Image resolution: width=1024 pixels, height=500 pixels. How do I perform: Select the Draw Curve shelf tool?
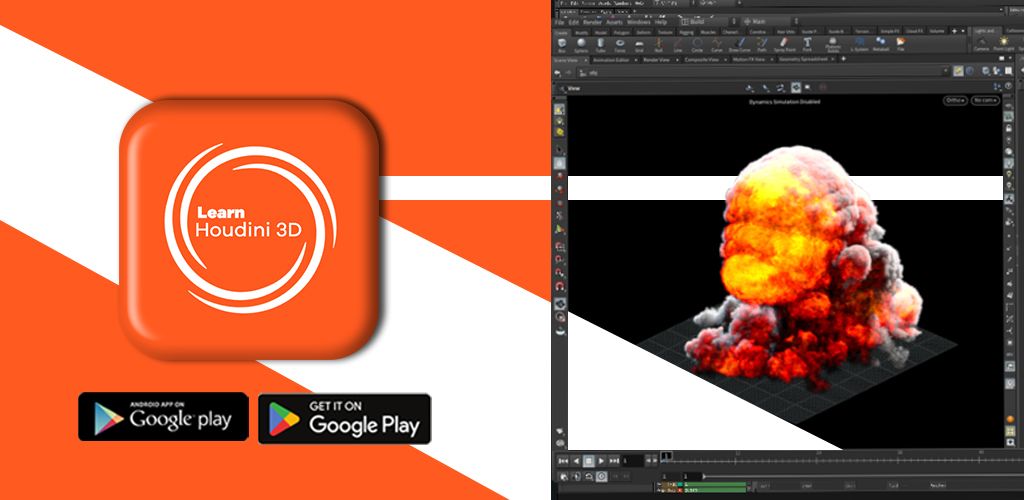point(739,45)
